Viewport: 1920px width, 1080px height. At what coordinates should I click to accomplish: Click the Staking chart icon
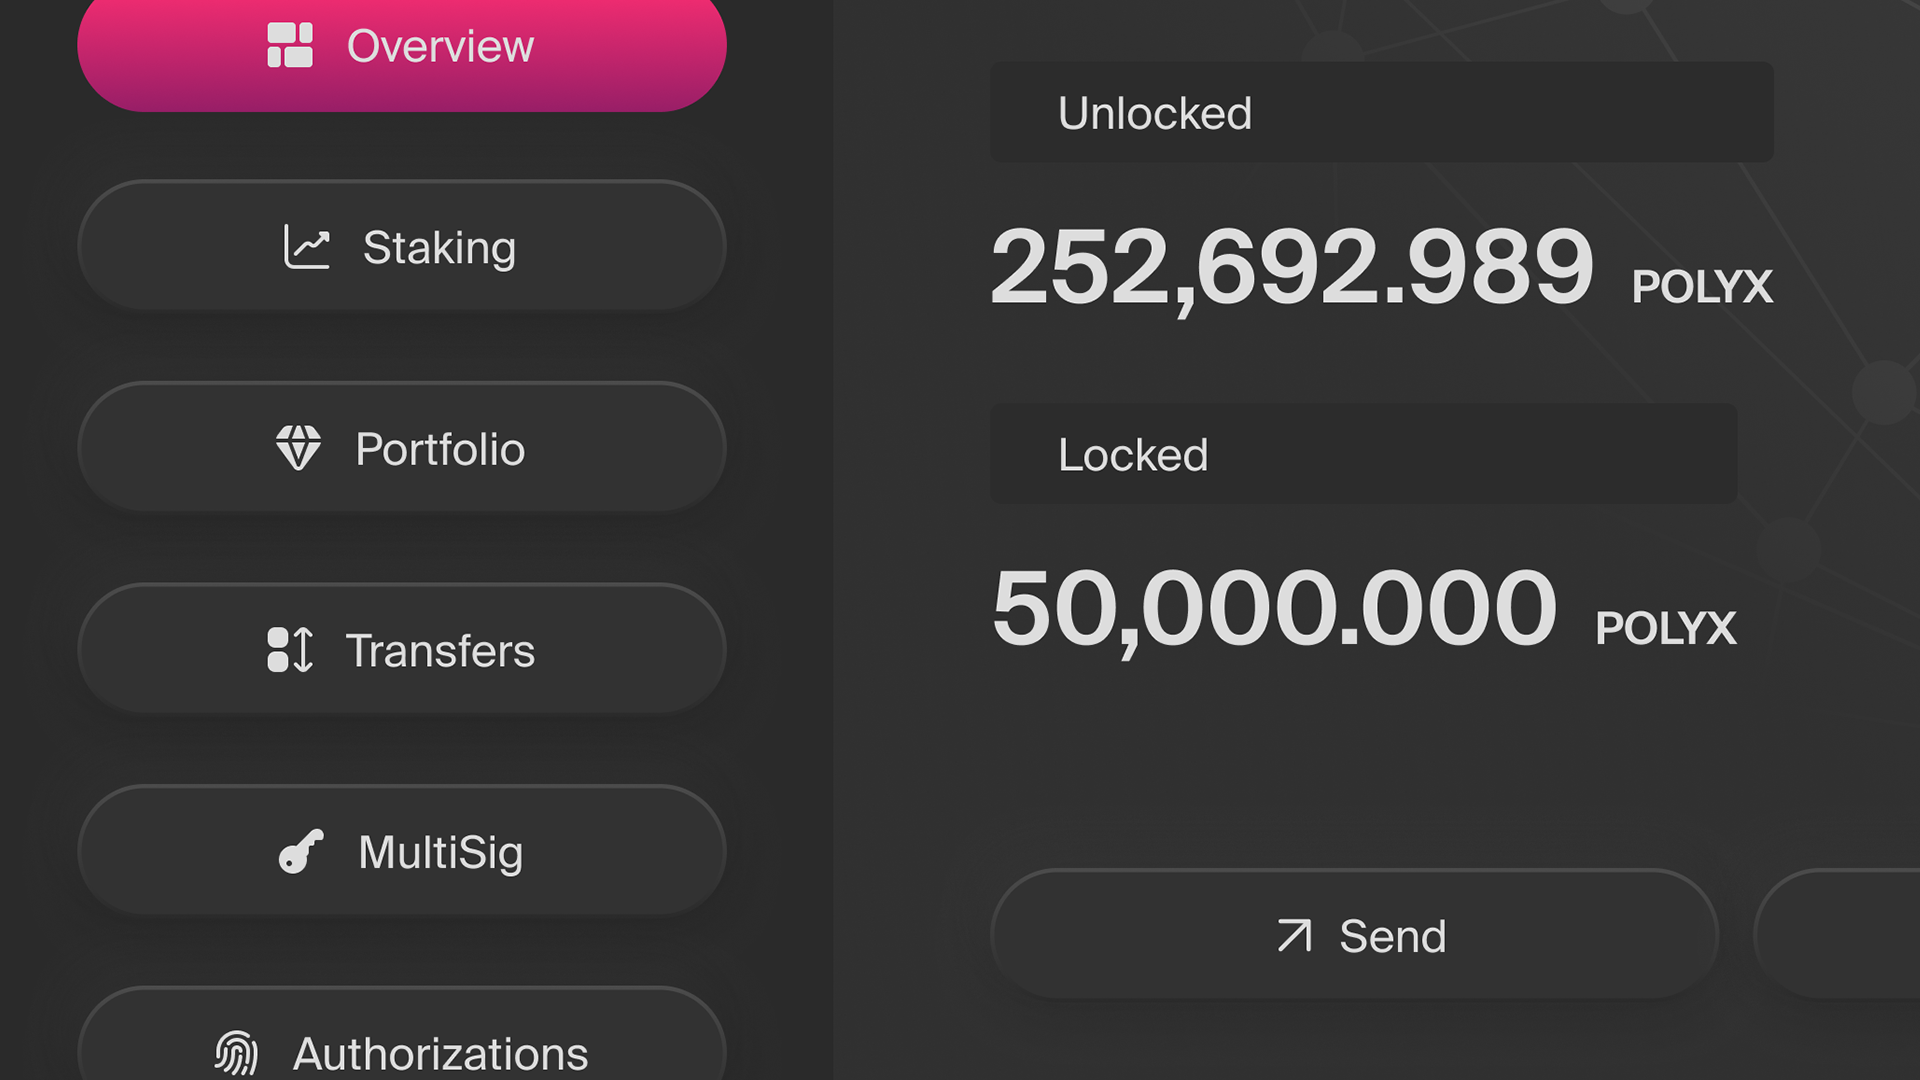click(x=307, y=247)
